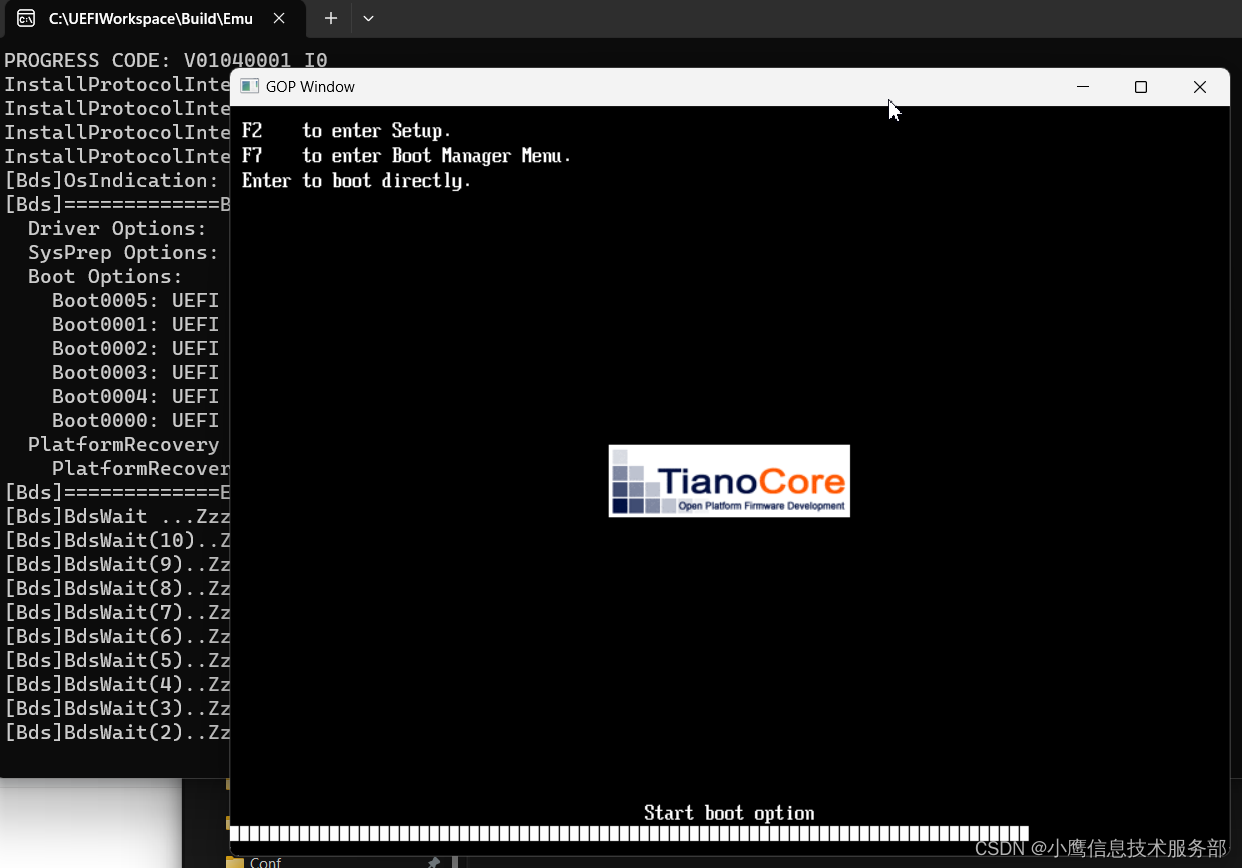
Task: Click the GOP Window title text
Action: tap(310, 87)
